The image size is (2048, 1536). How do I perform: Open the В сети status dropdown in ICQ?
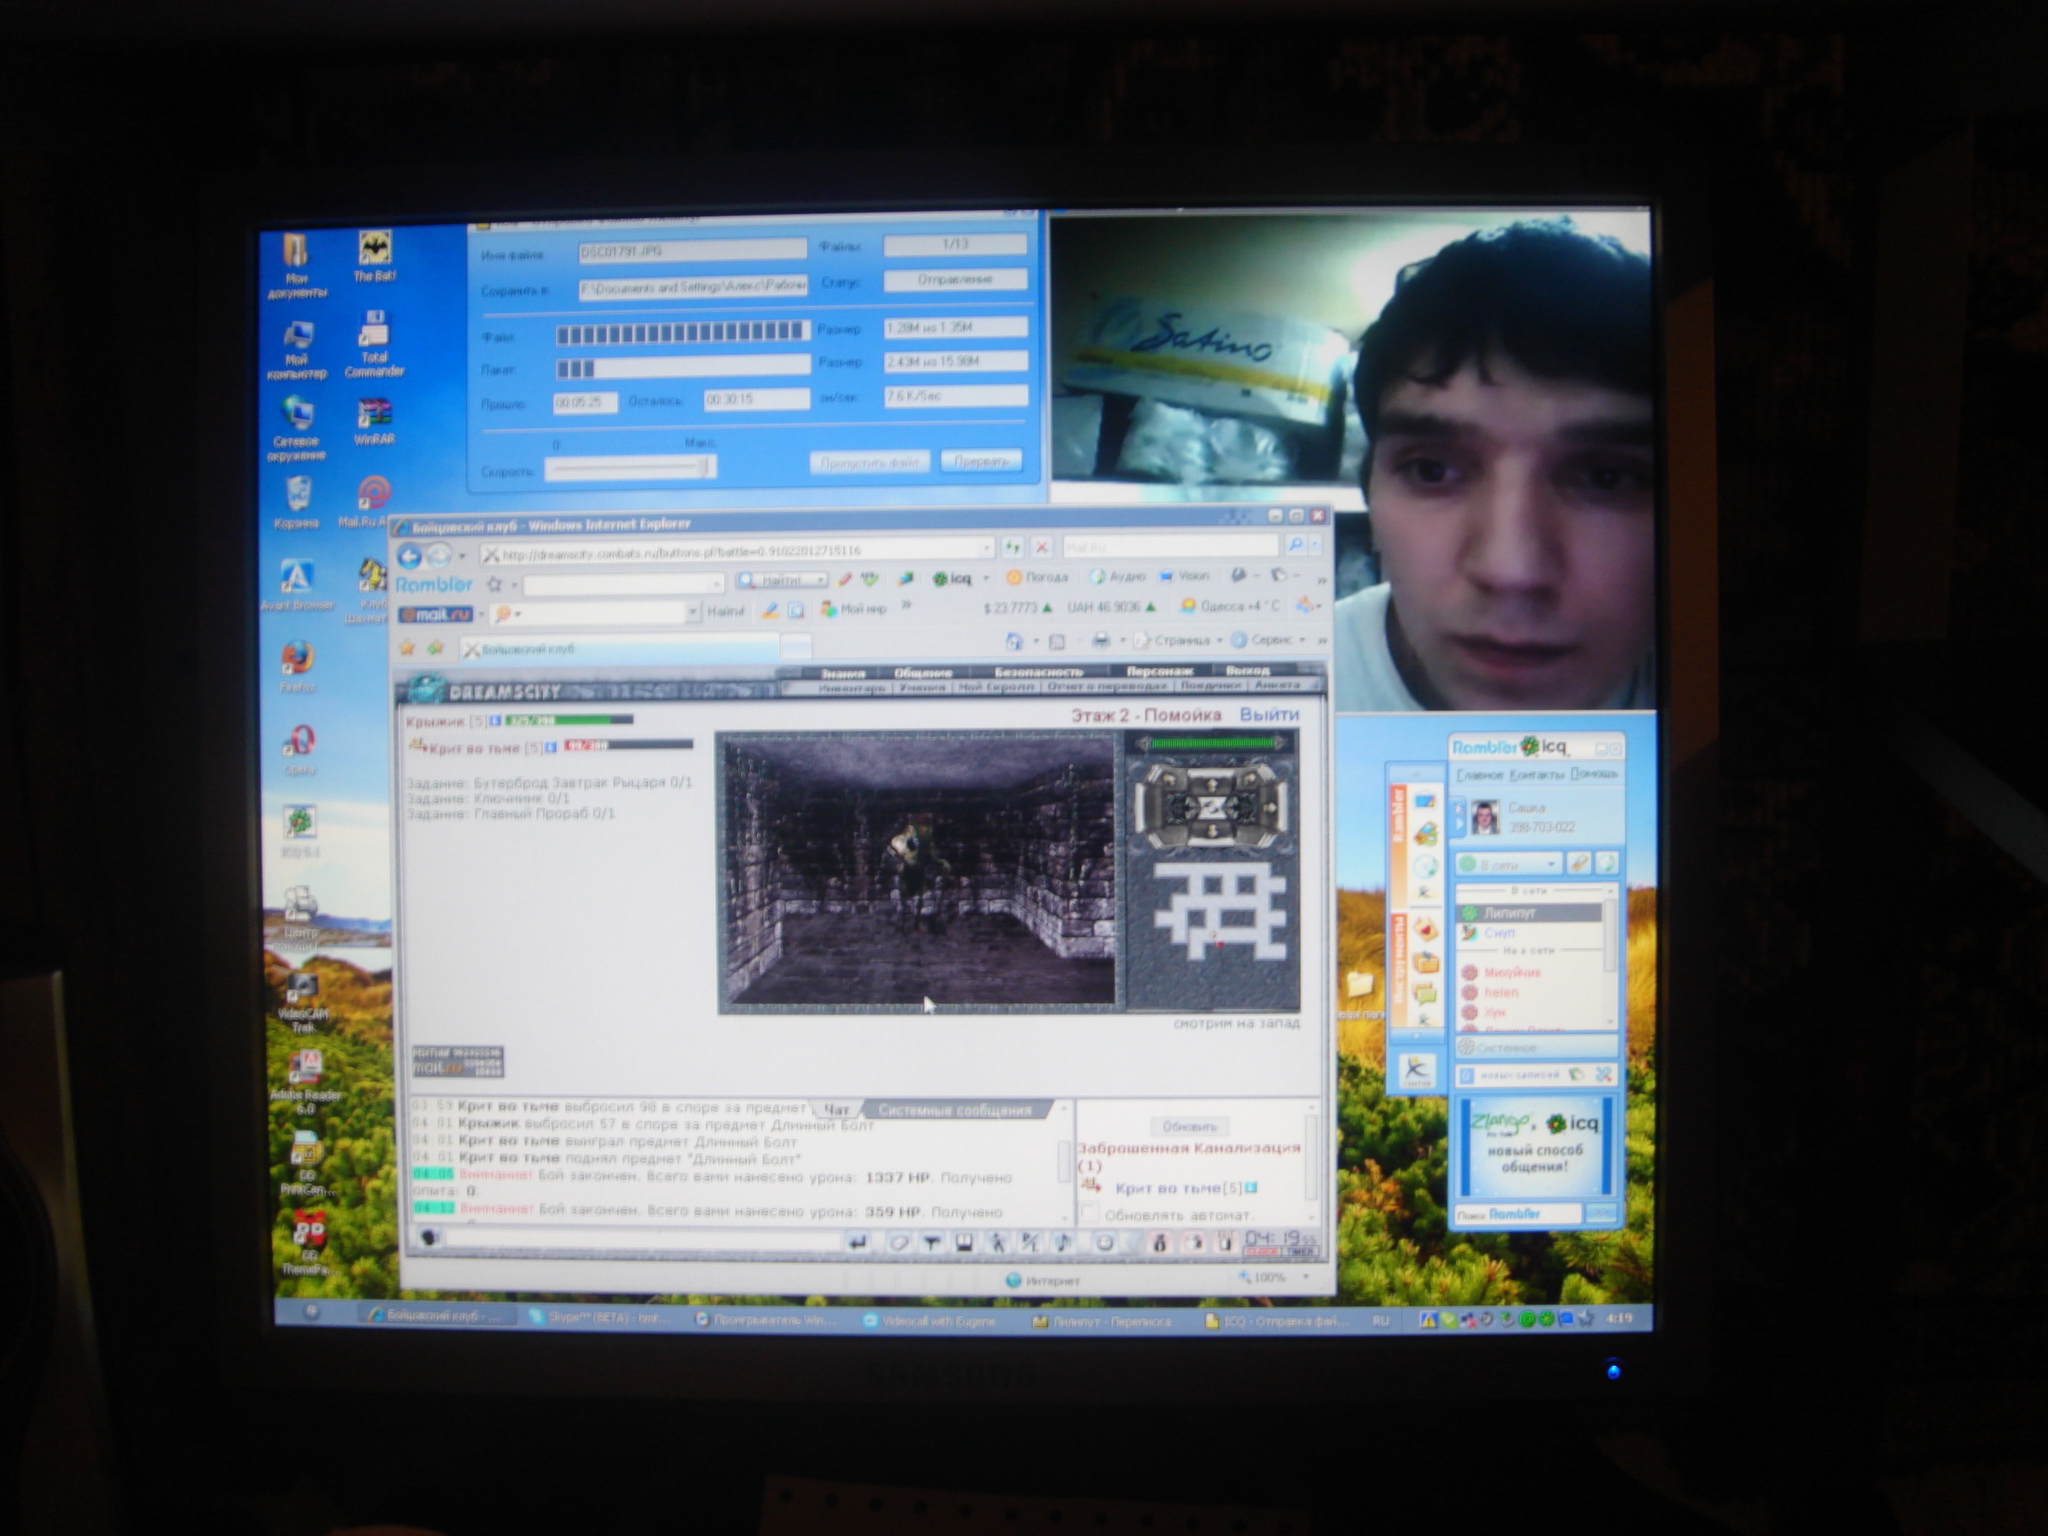(1510, 864)
